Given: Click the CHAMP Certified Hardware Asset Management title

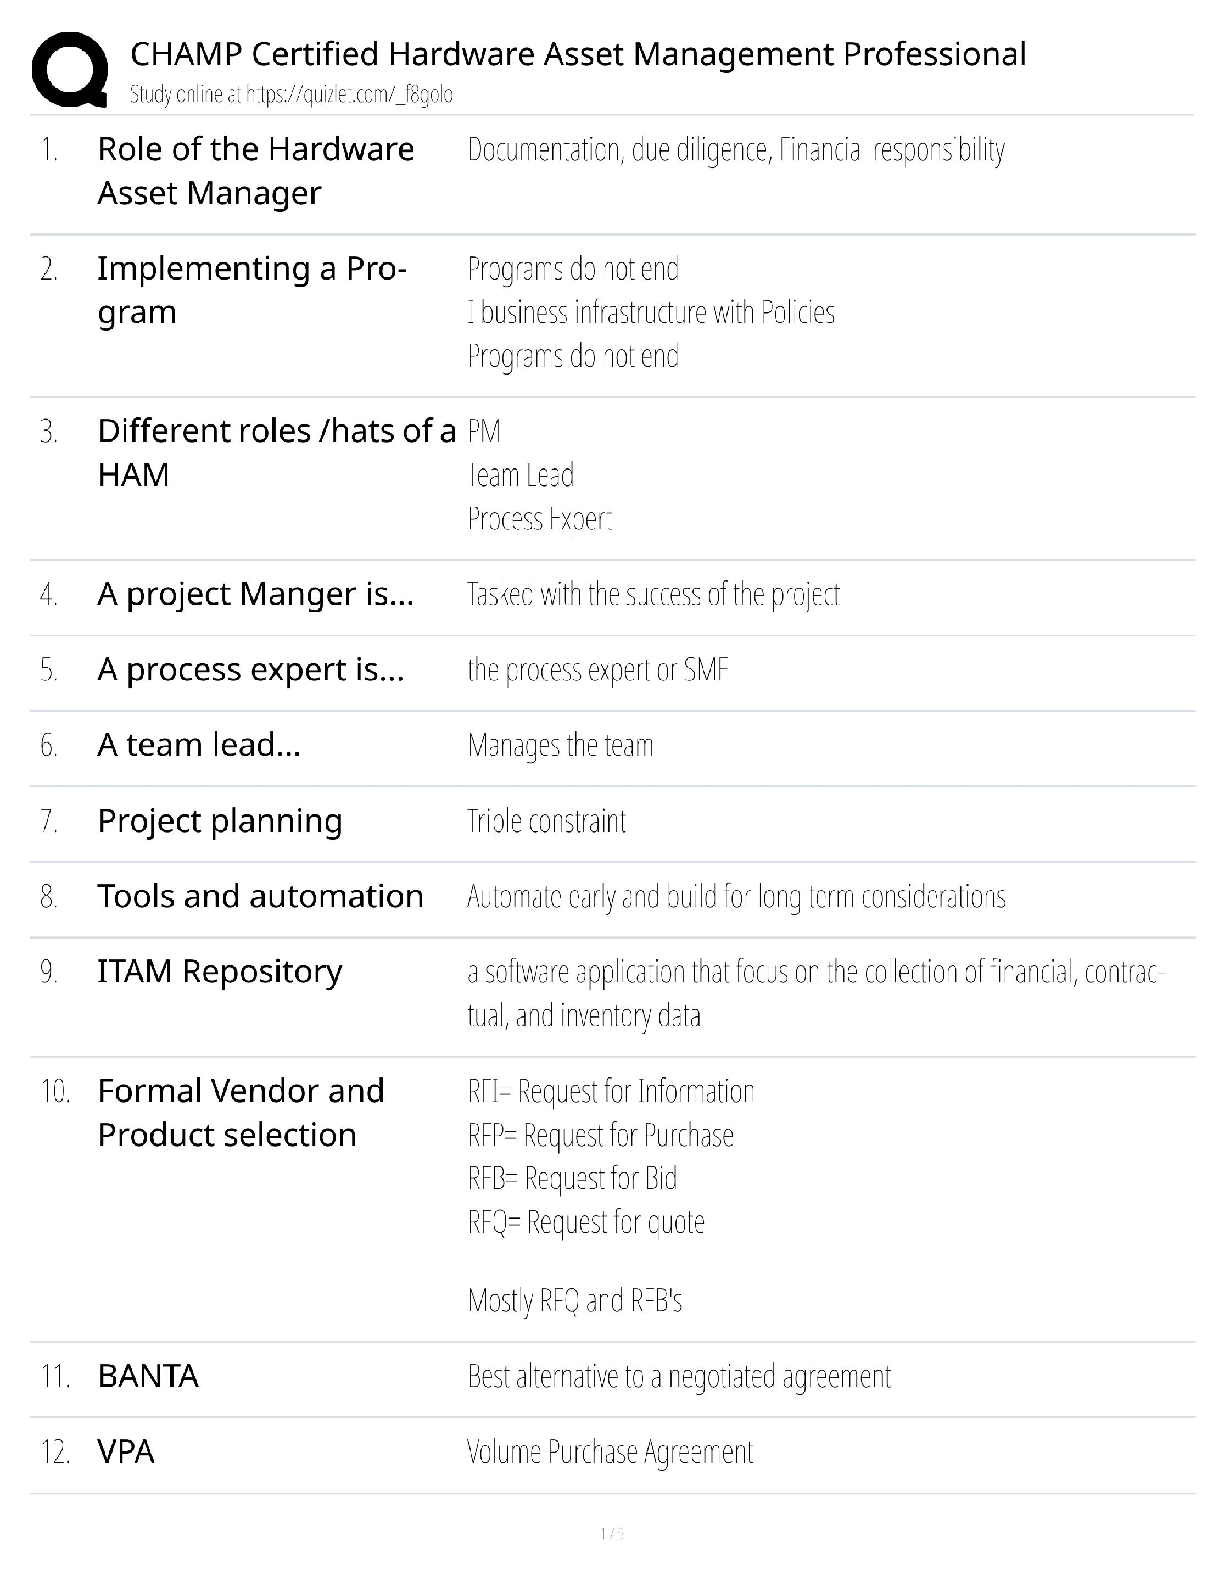Looking at the screenshot, I should click(578, 54).
